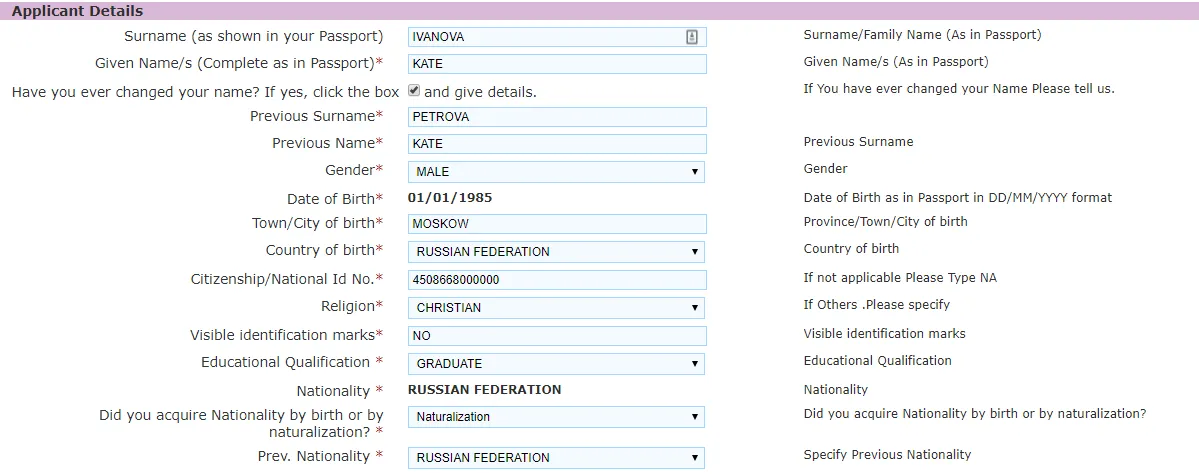Click the Surname input field with IVANOVA
Image resolution: width=1199 pixels, height=476 pixels.
pos(545,37)
